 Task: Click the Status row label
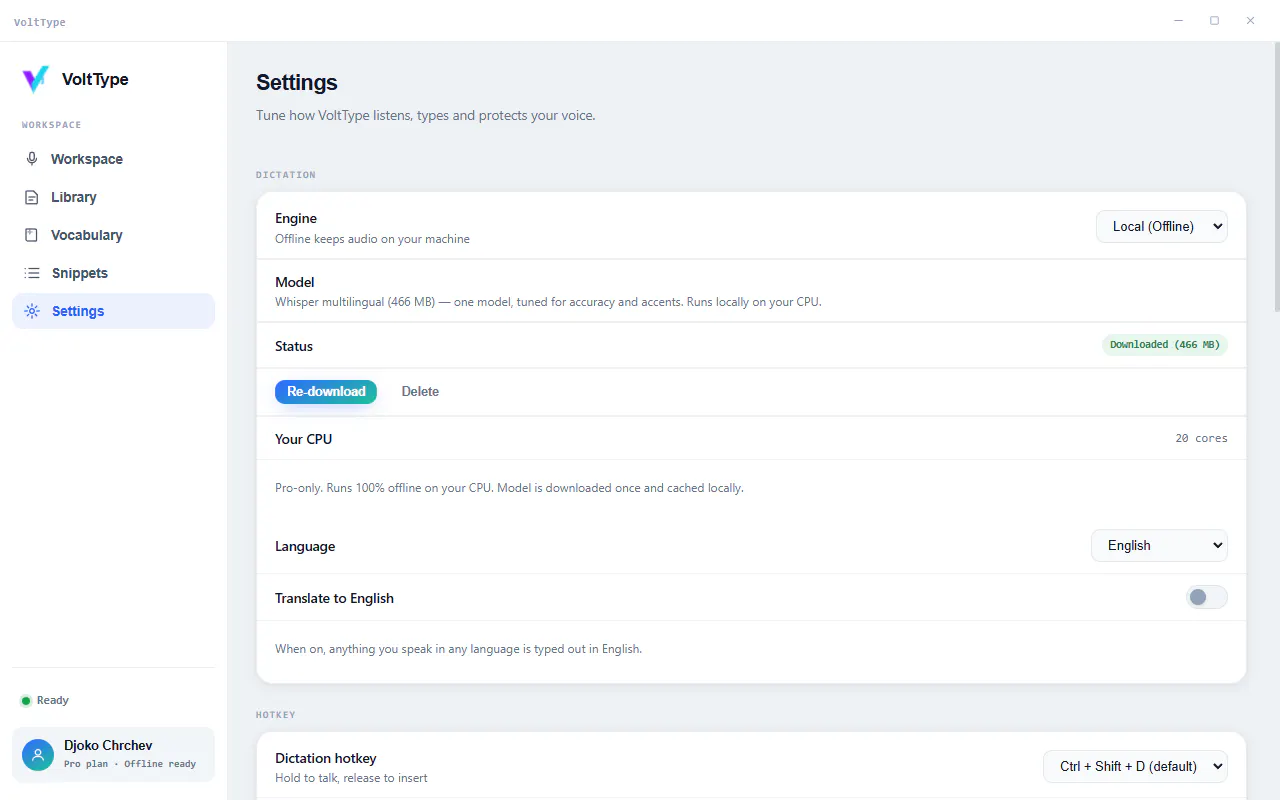point(294,346)
